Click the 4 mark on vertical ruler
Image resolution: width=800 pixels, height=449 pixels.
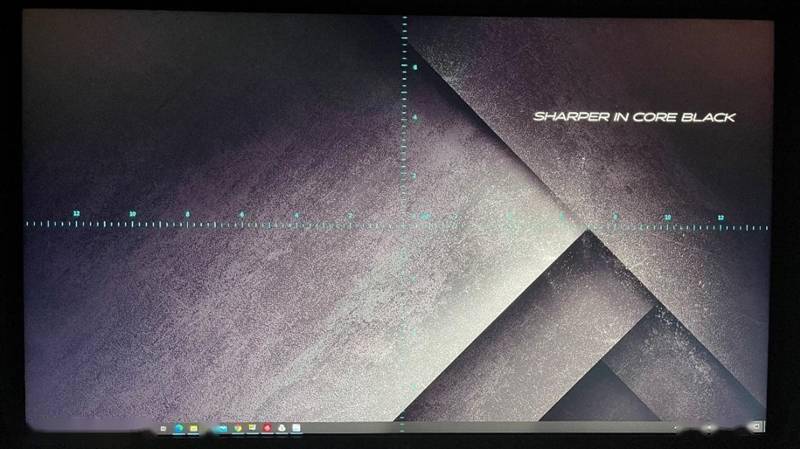[415, 117]
